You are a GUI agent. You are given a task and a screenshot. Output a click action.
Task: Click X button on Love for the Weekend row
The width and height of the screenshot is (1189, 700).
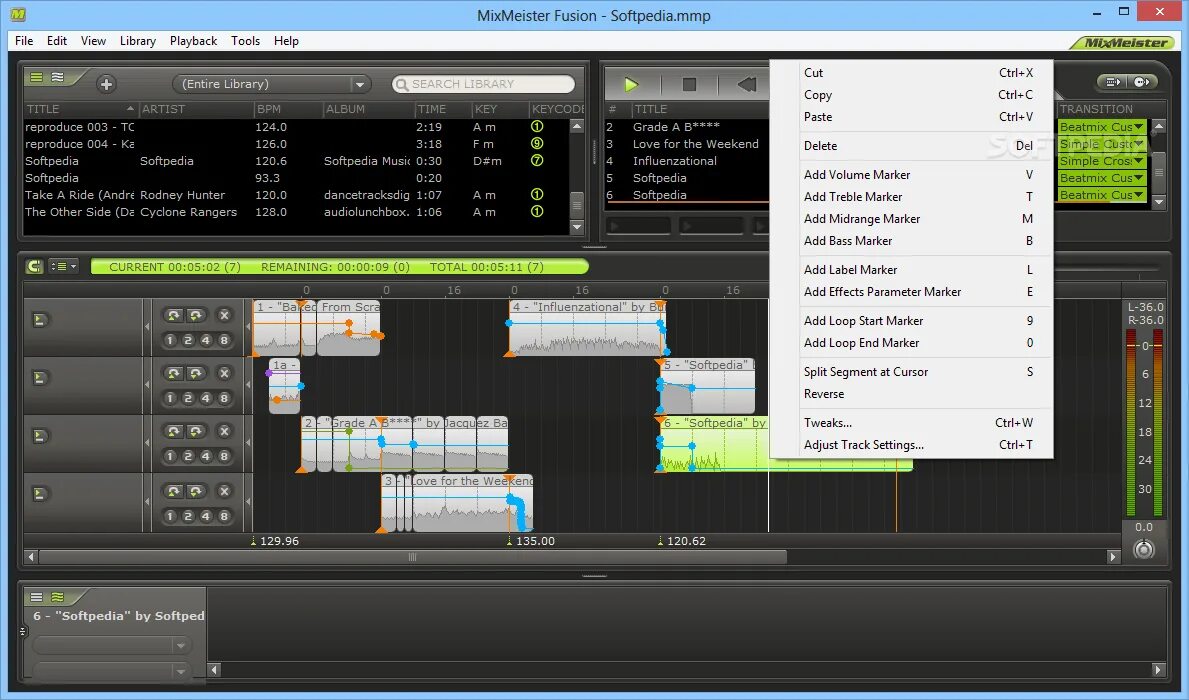point(224,491)
